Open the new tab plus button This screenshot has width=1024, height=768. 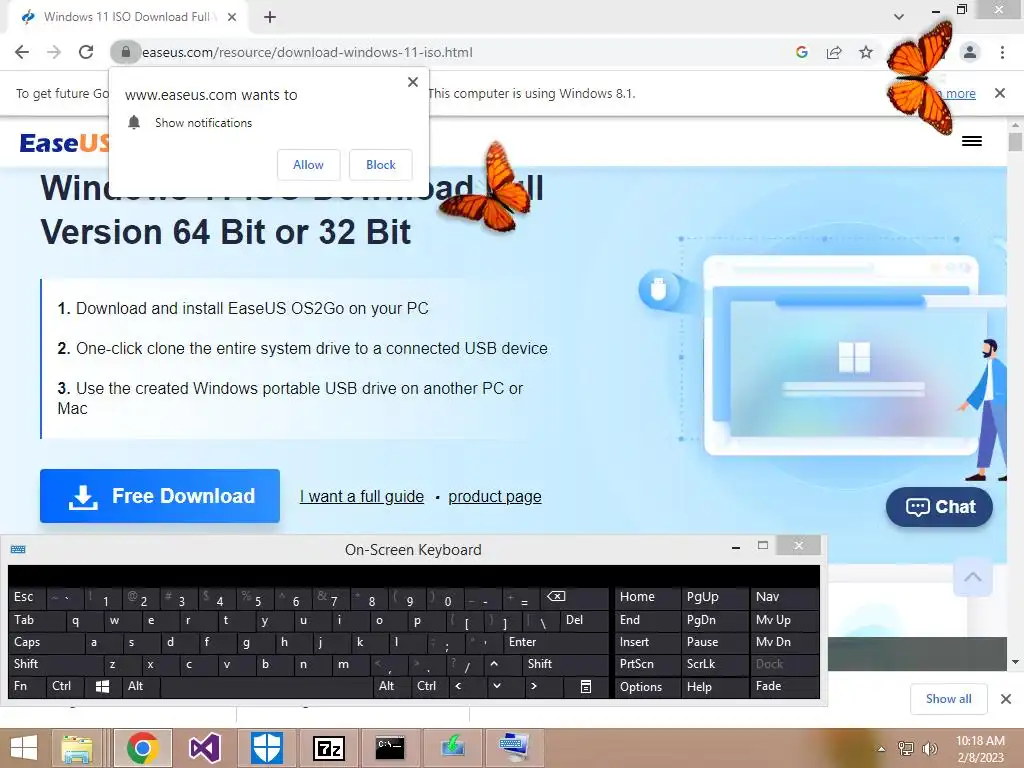(270, 17)
